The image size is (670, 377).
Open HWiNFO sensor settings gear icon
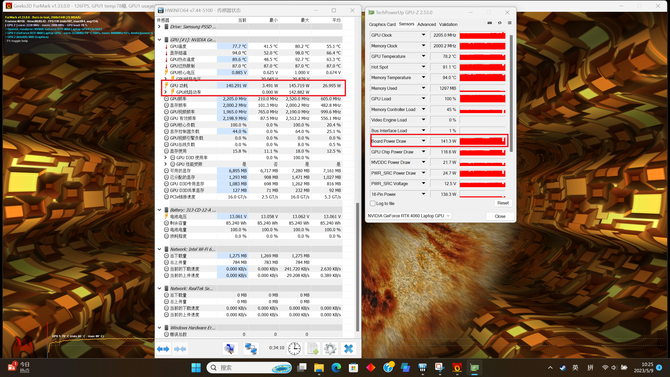(x=330, y=349)
